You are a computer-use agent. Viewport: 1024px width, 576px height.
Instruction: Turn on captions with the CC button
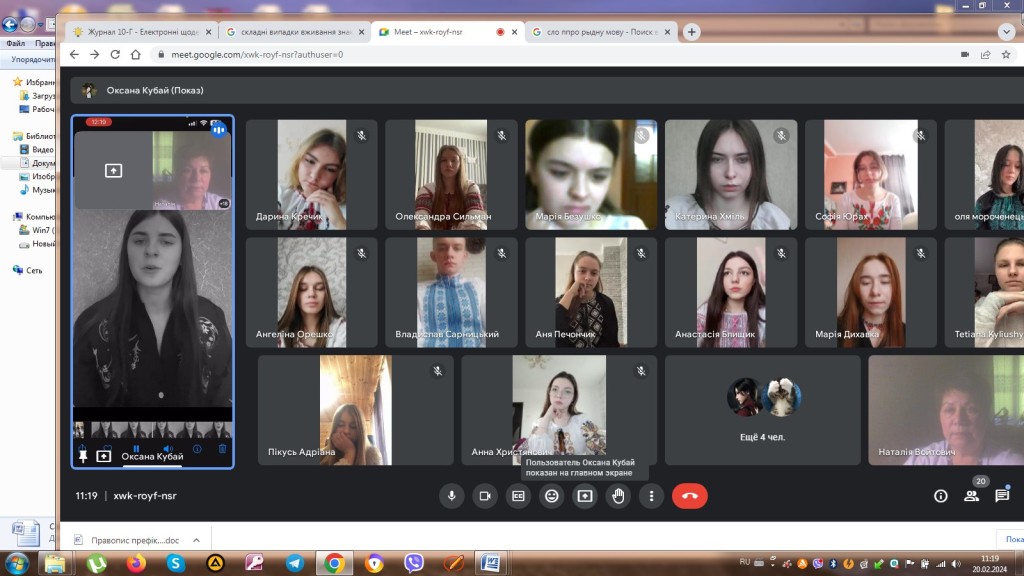(x=518, y=495)
